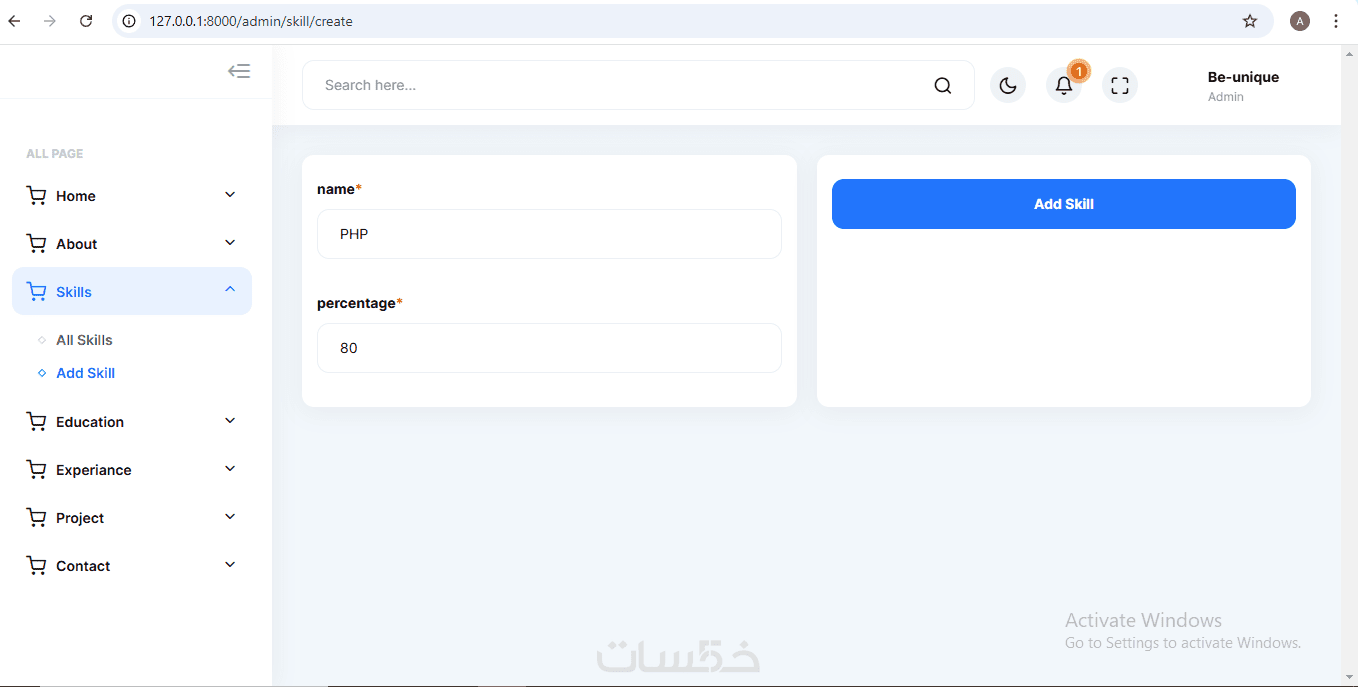Open notifications via the bell icon
This screenshot has height=687, width=1358.
(x=1064, y=85)
